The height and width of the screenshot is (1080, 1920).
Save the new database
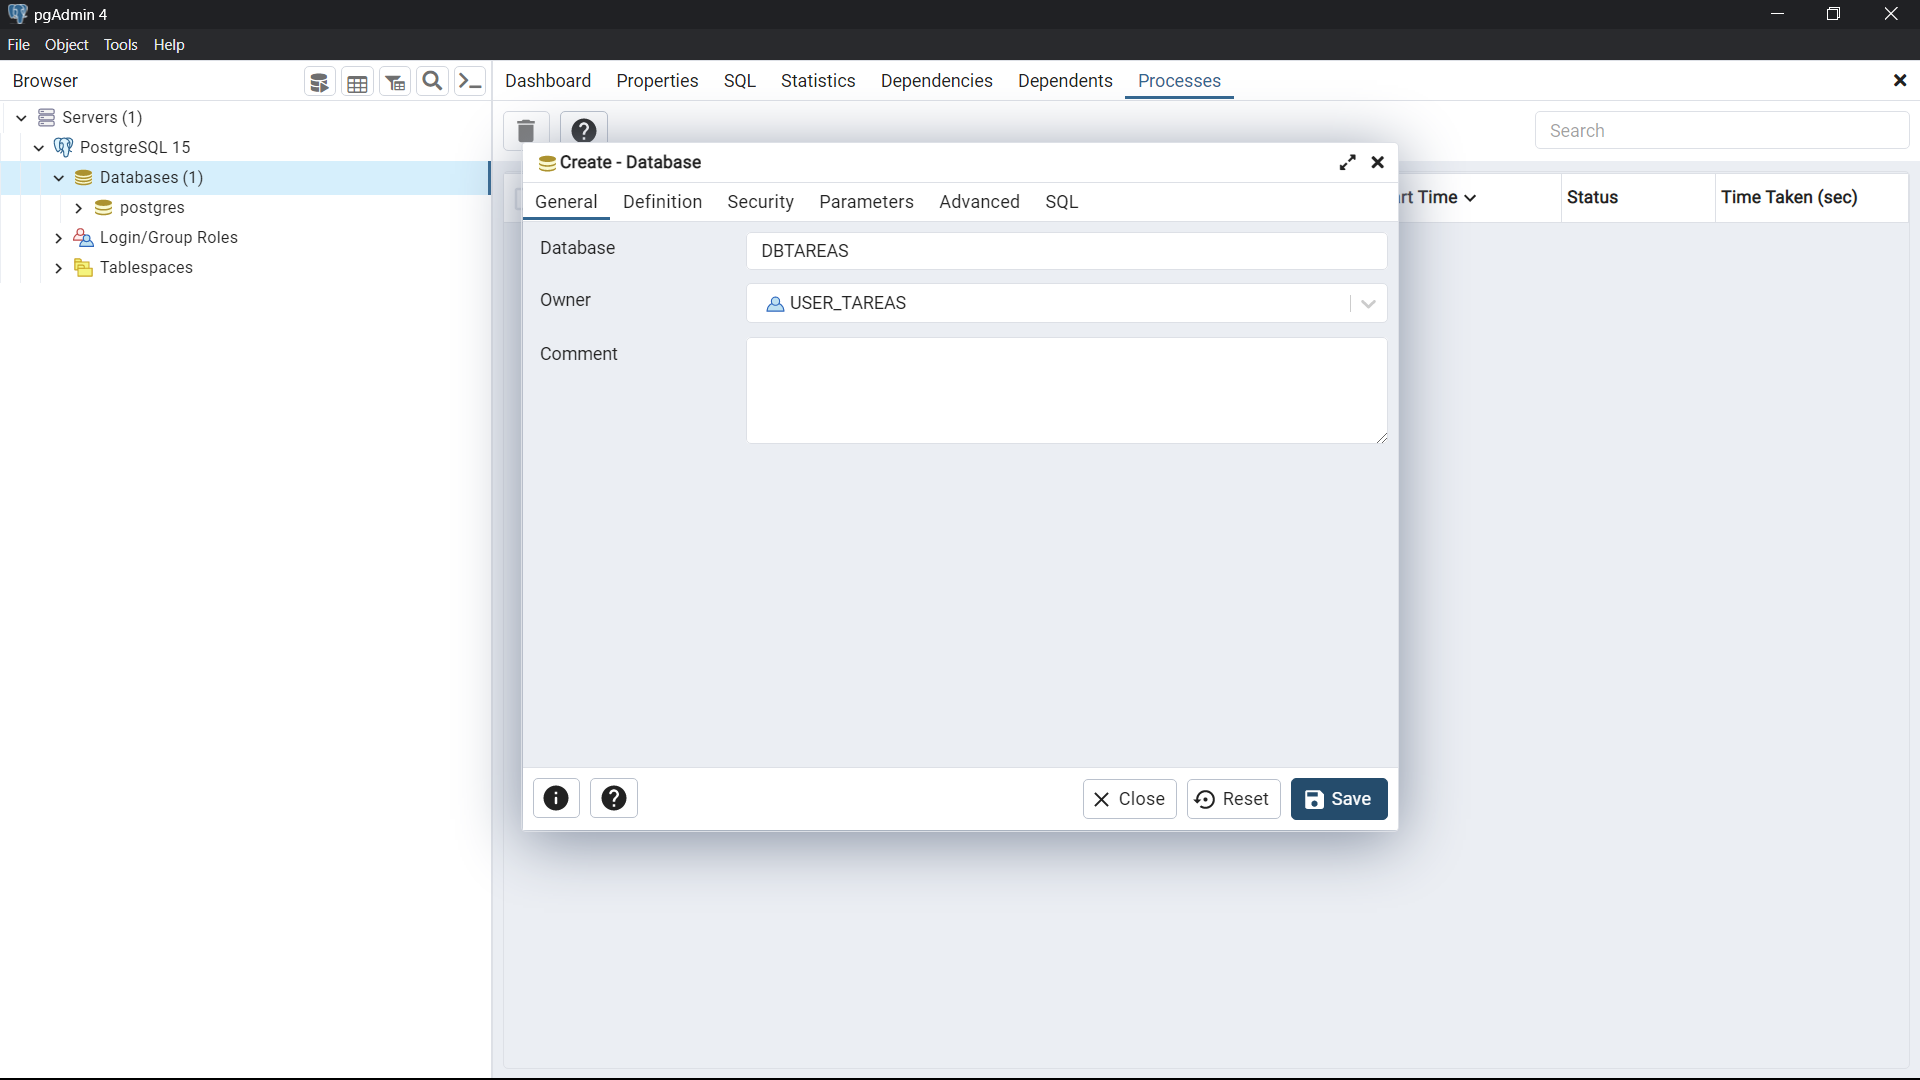[1338, 799]
